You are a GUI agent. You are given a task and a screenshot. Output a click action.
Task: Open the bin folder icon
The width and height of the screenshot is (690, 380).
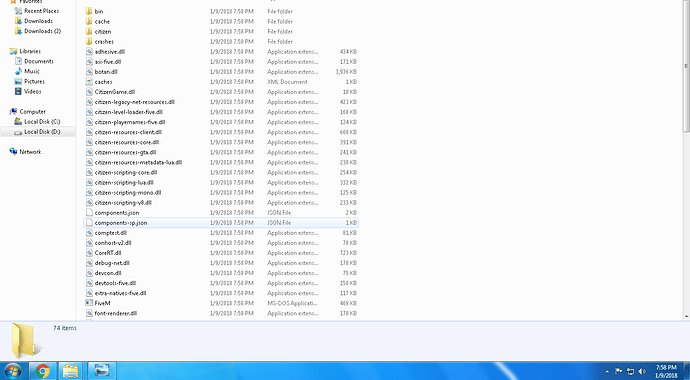point(89,11)
